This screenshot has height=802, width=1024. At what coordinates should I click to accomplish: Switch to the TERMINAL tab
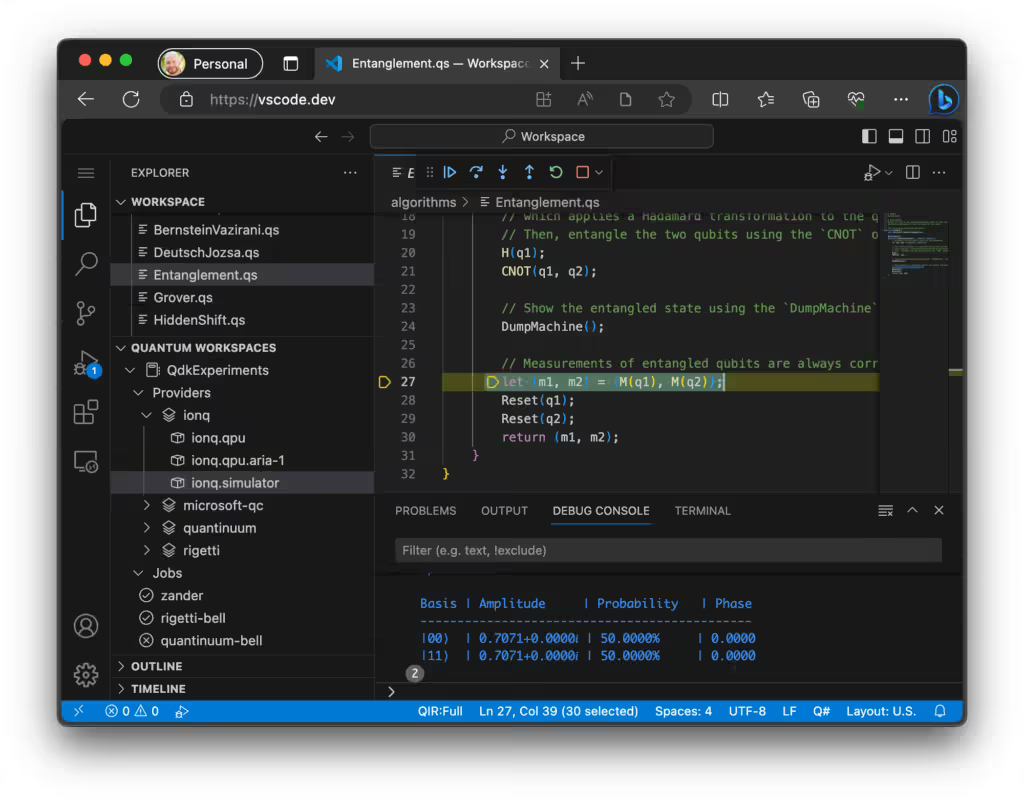[x=703, y=511]
